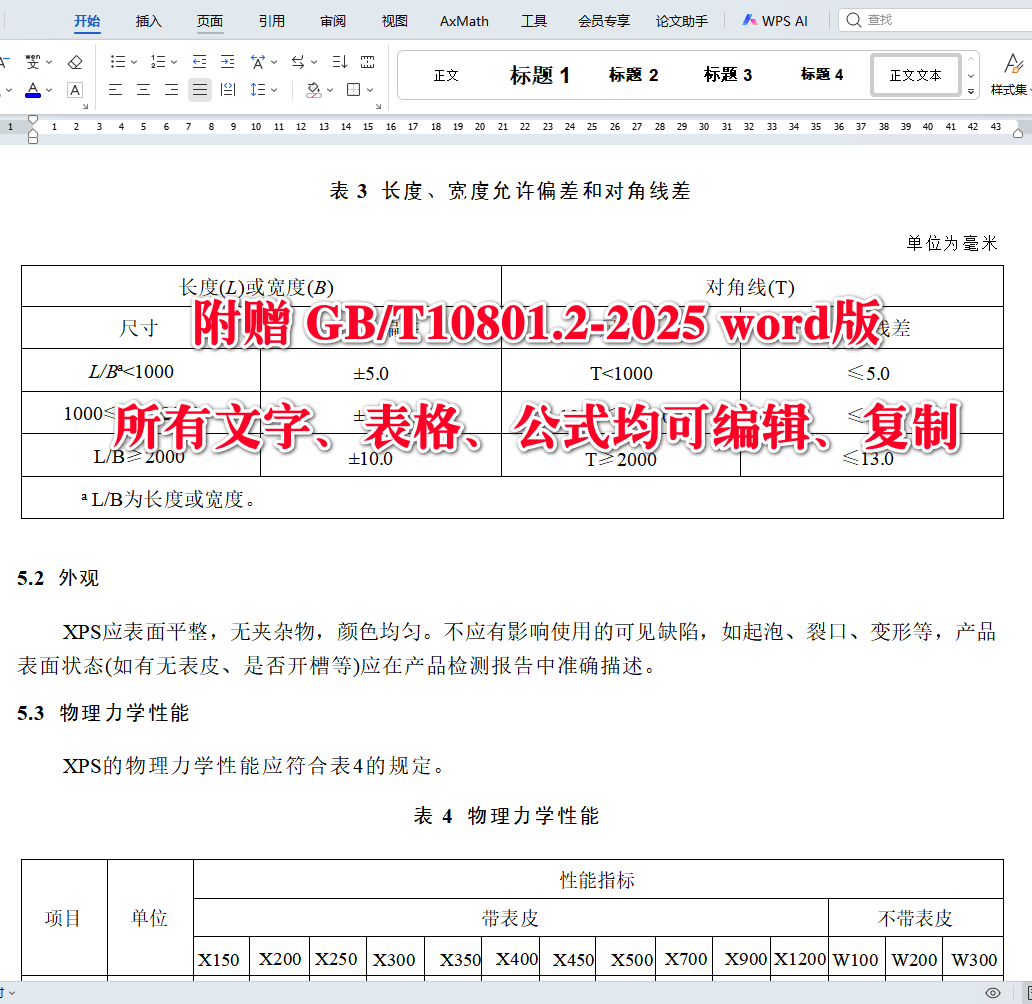Open the AxMath tab
This screenshot has width=1032, height=1004.
[464, 21]
